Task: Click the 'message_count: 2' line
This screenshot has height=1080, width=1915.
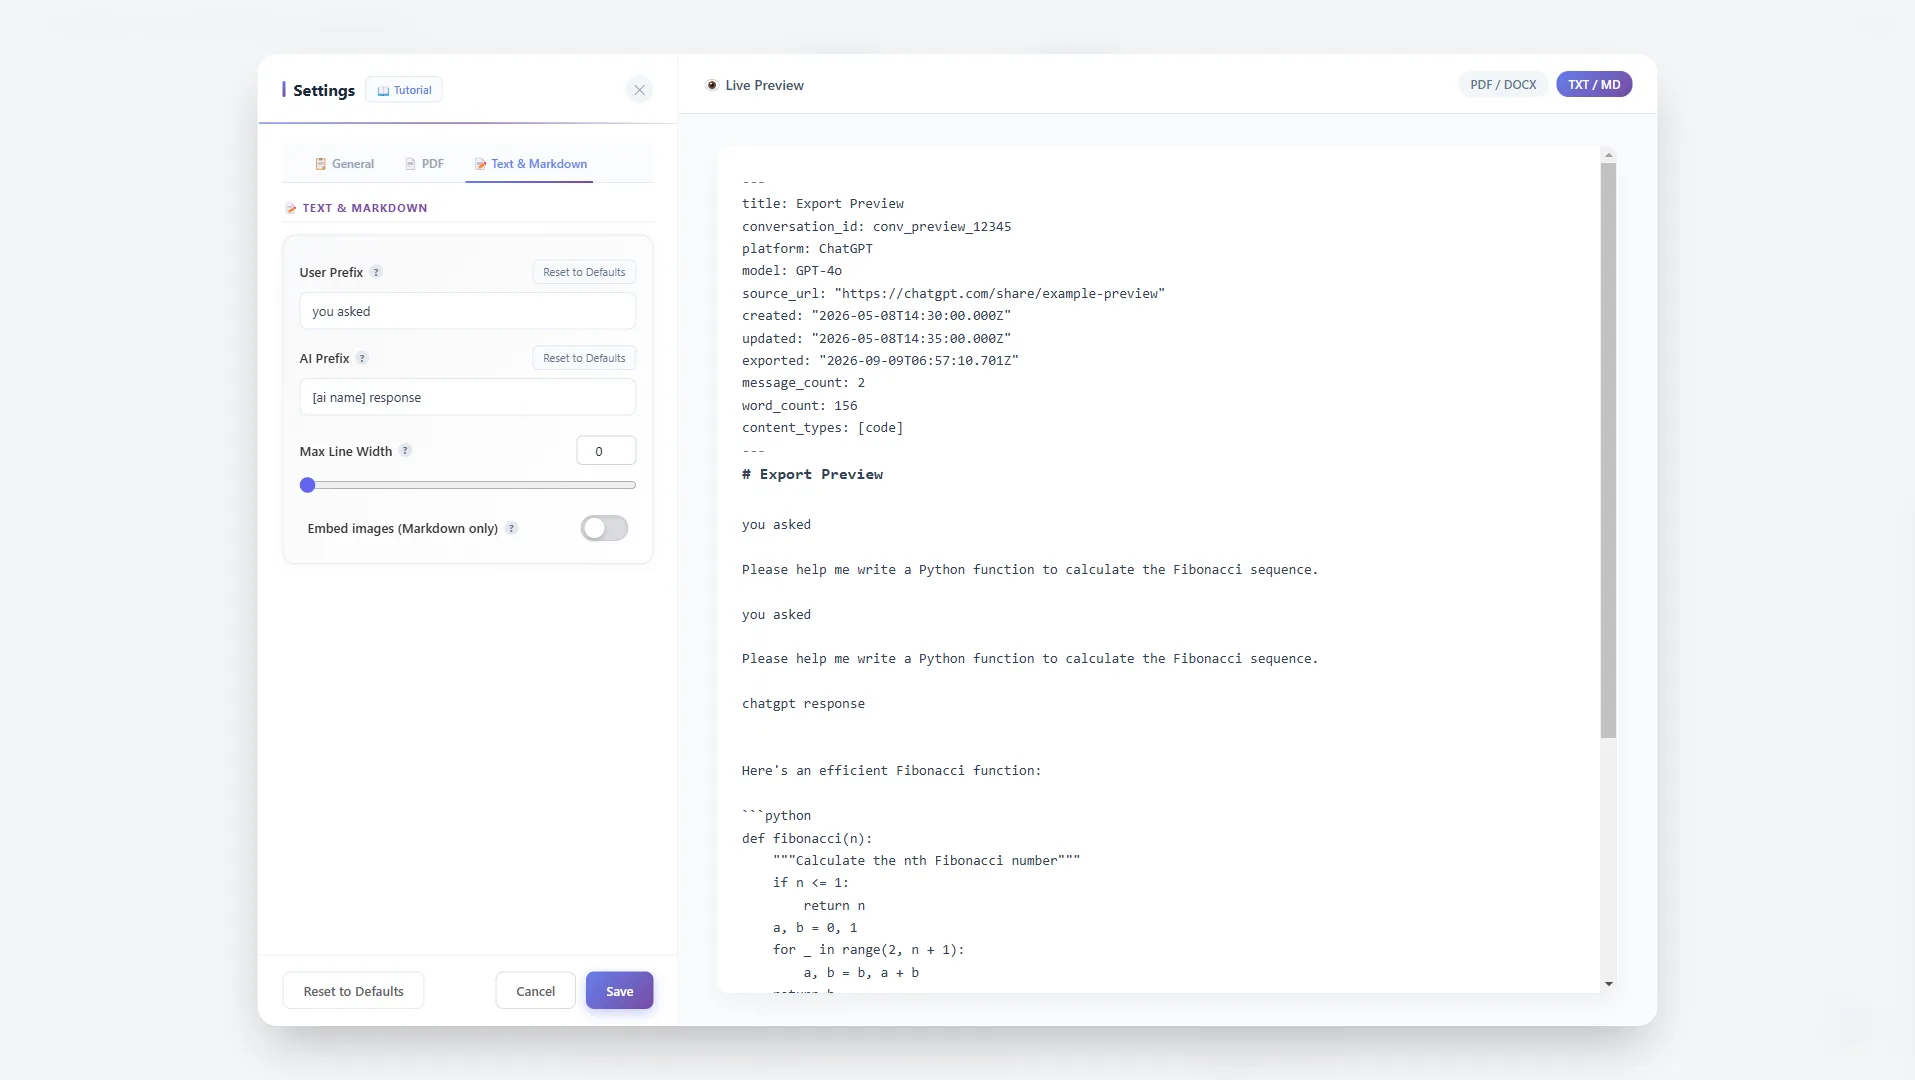Action: tap(803, 383)
